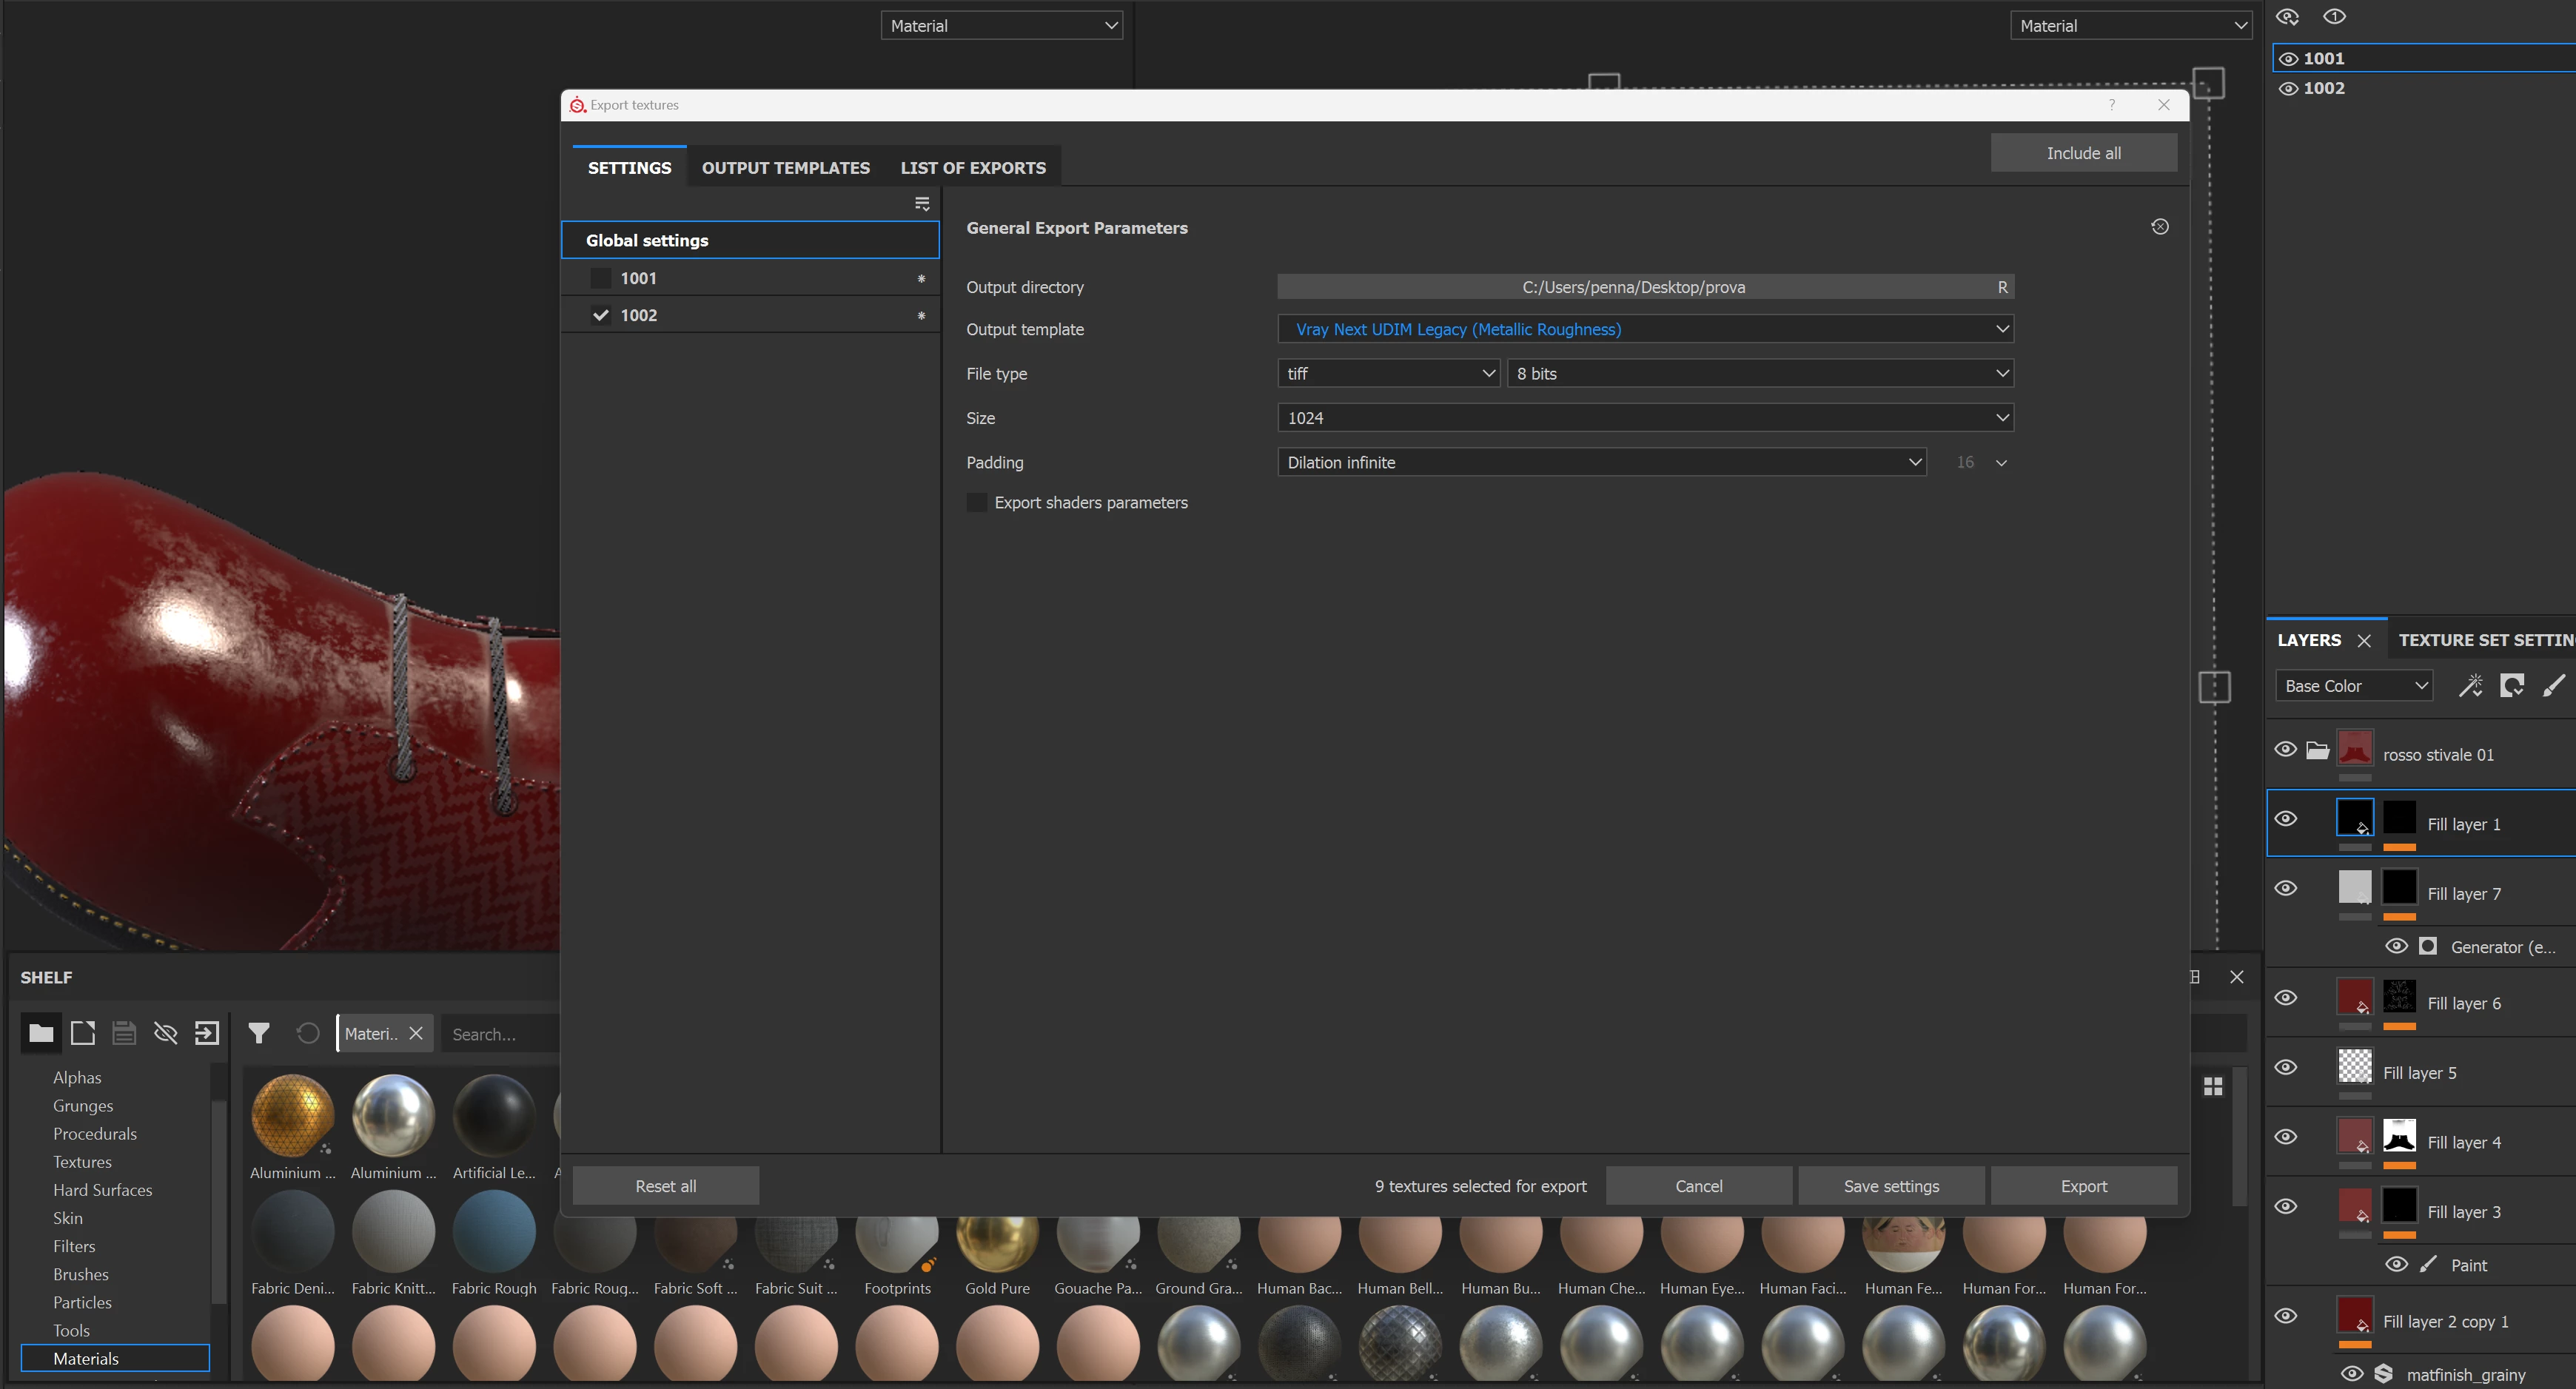Image resolution: width=2576 pixels, height=1389 pixels.
Task: Open the texture set list options icon
Action: pos(922,204)
